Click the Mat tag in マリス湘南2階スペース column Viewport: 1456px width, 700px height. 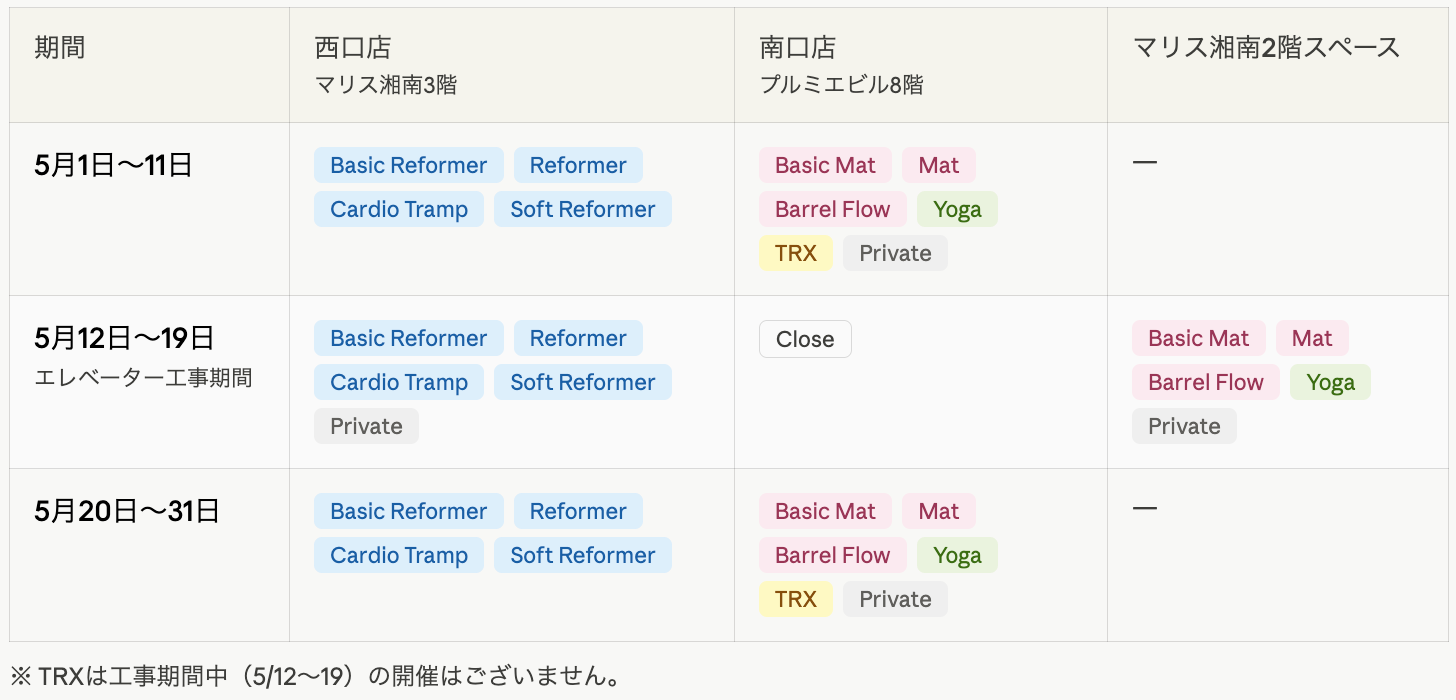(x=1311, y=338)
